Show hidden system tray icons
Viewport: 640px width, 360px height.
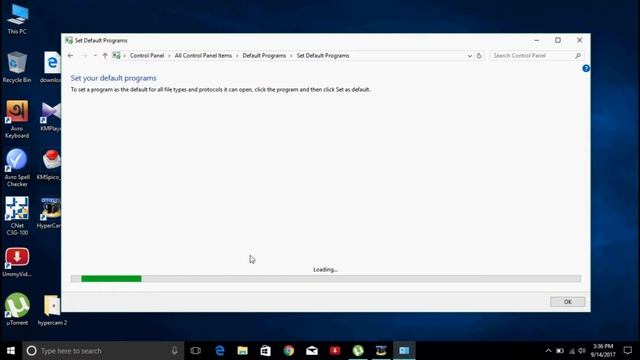coord(548,351)
